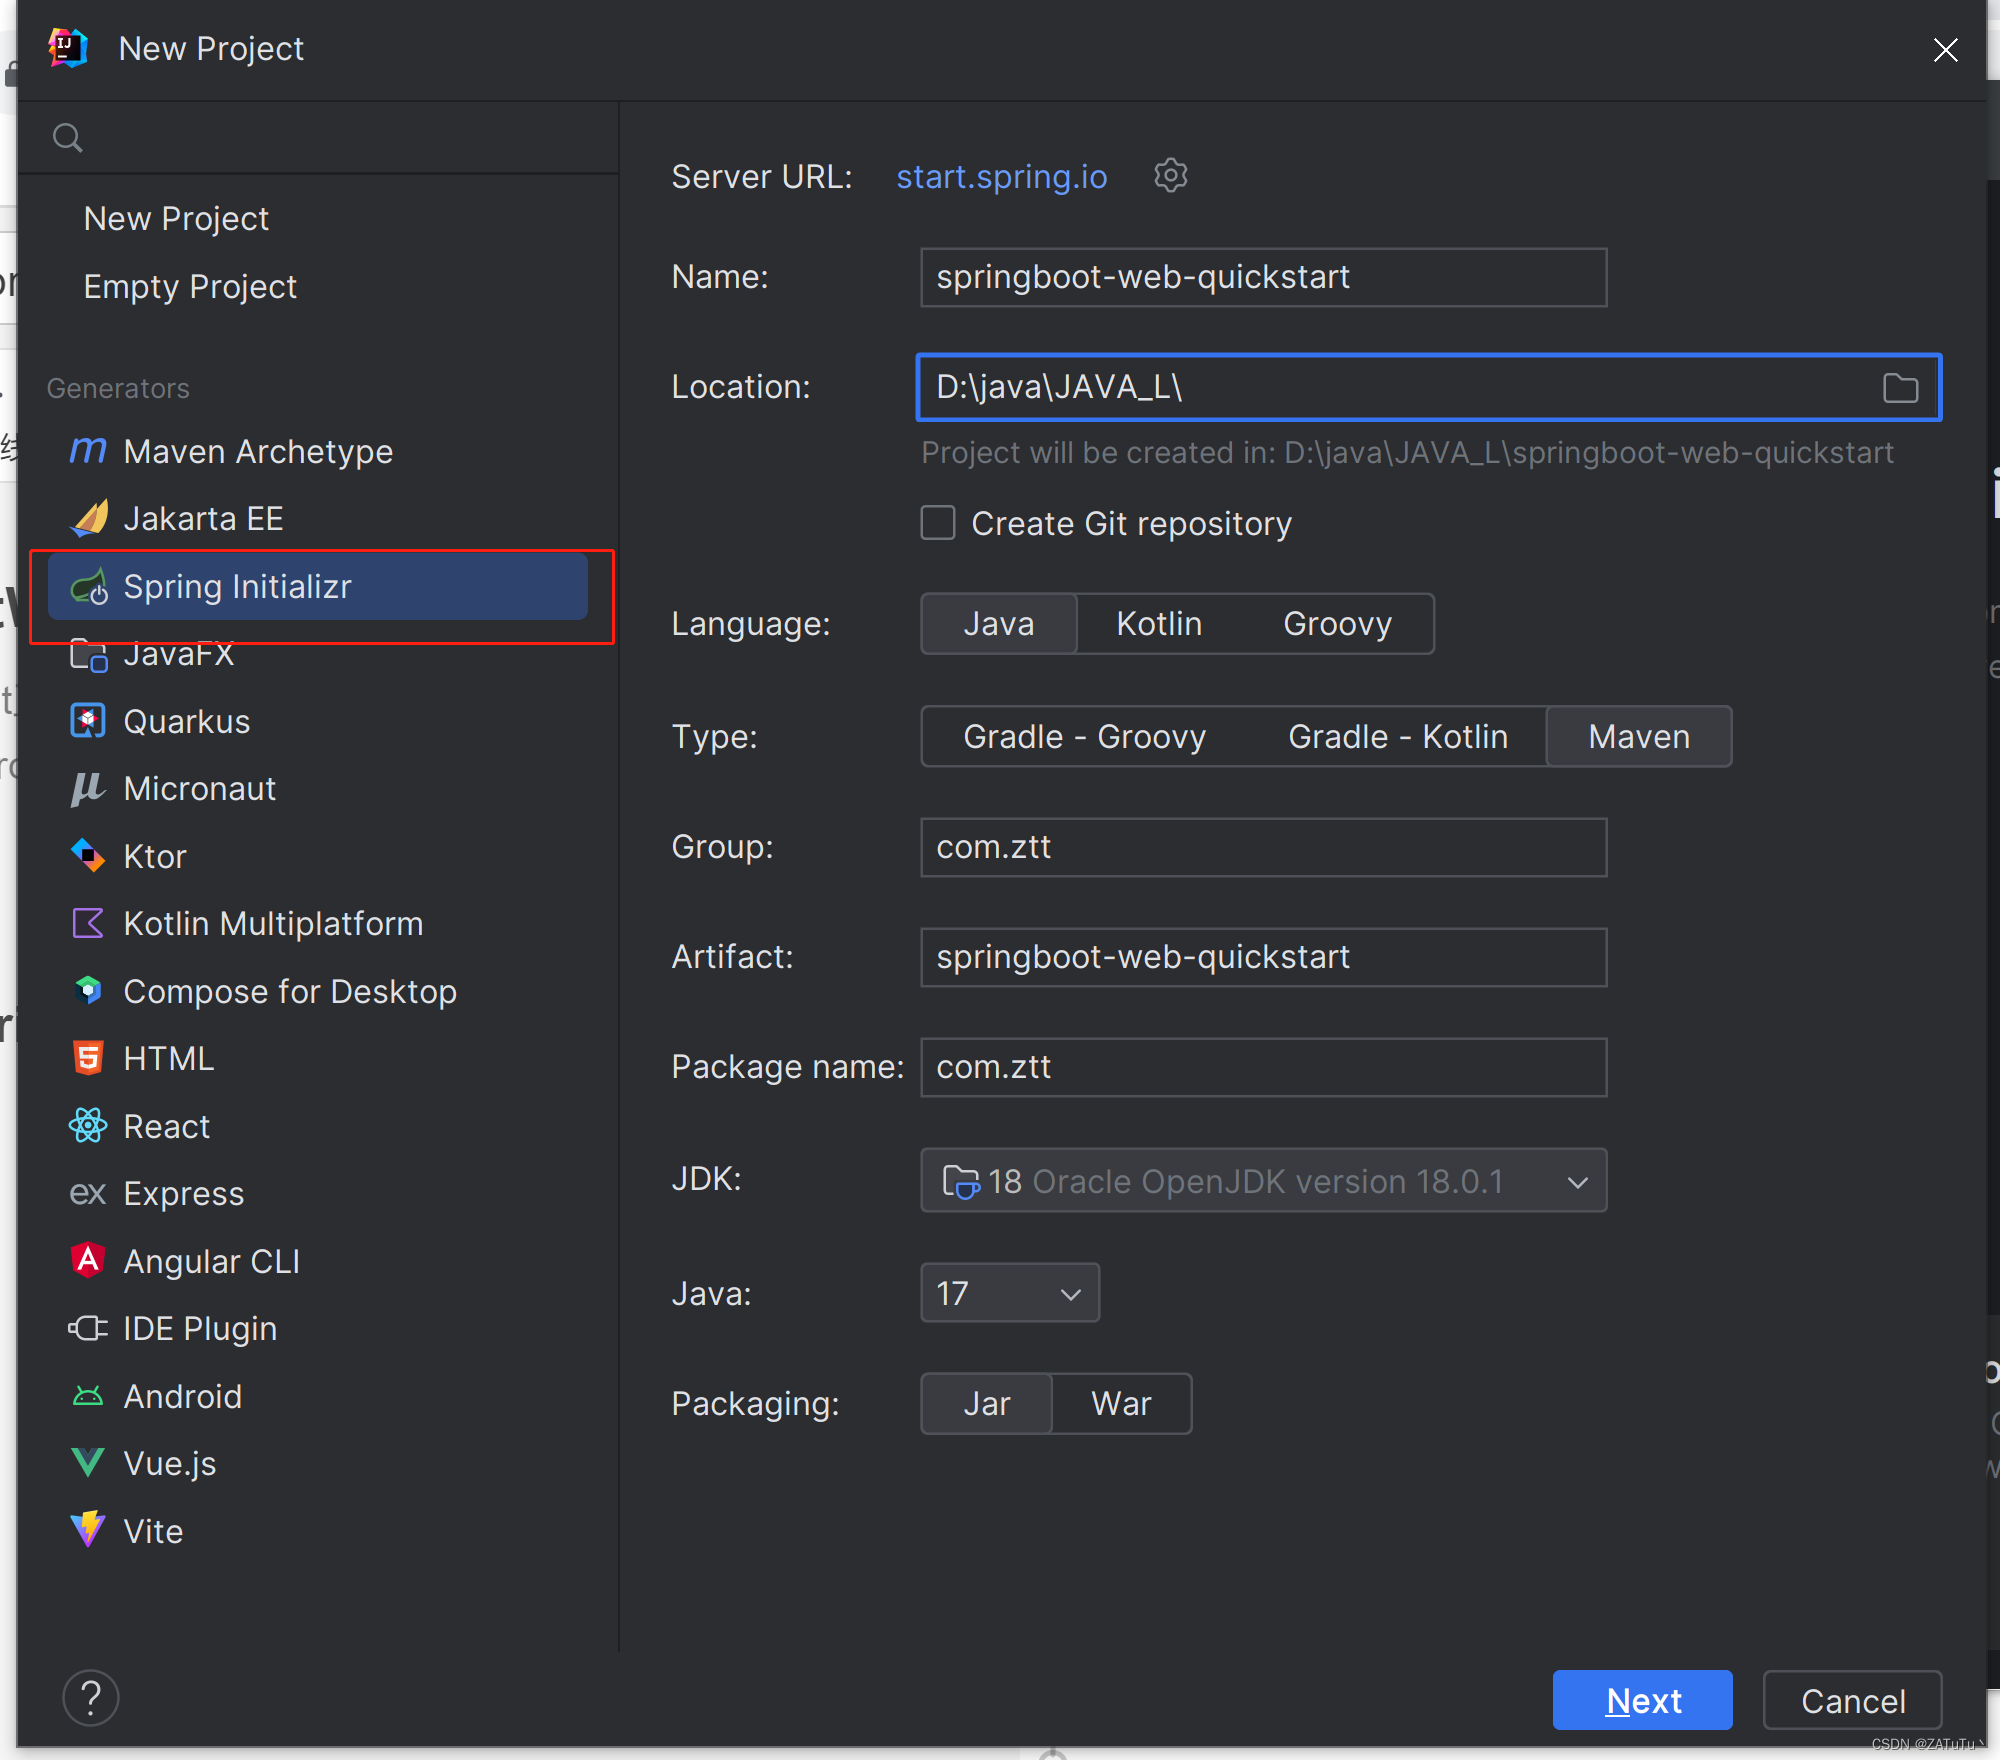Enable Create Git repository checkbox

[937, 523]
